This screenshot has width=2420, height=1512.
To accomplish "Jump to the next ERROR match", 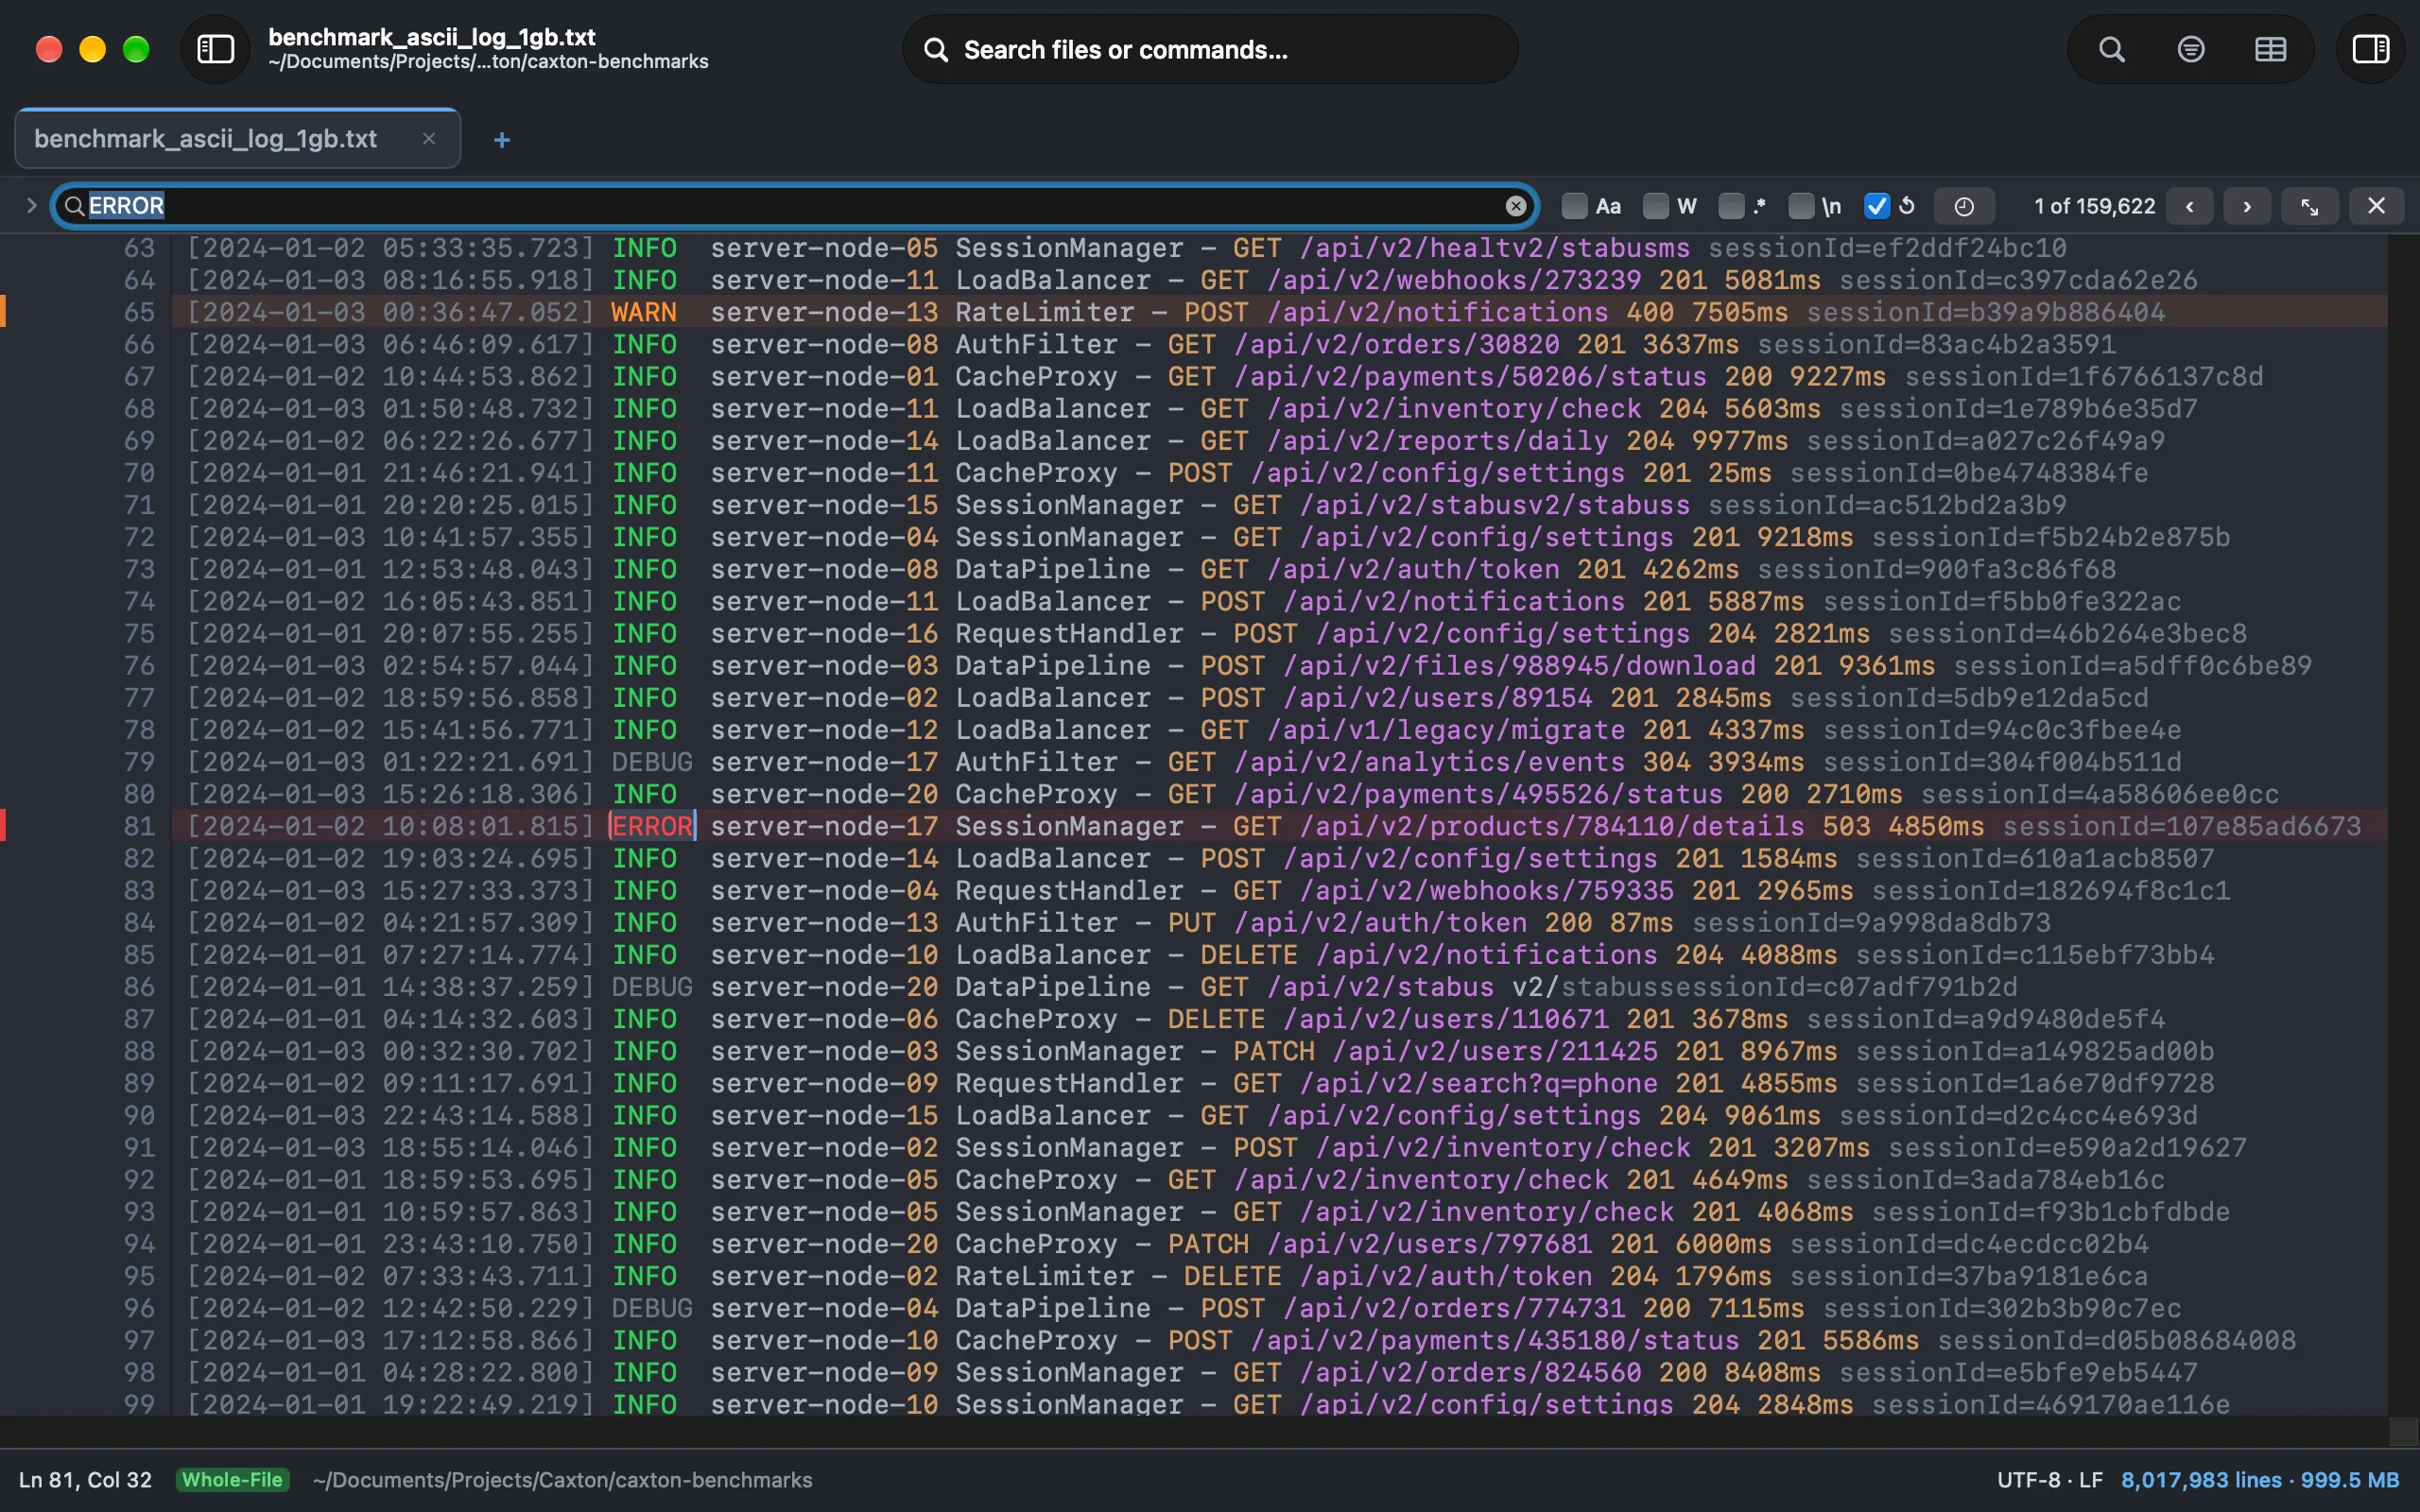I will [x=2247, y=206].
